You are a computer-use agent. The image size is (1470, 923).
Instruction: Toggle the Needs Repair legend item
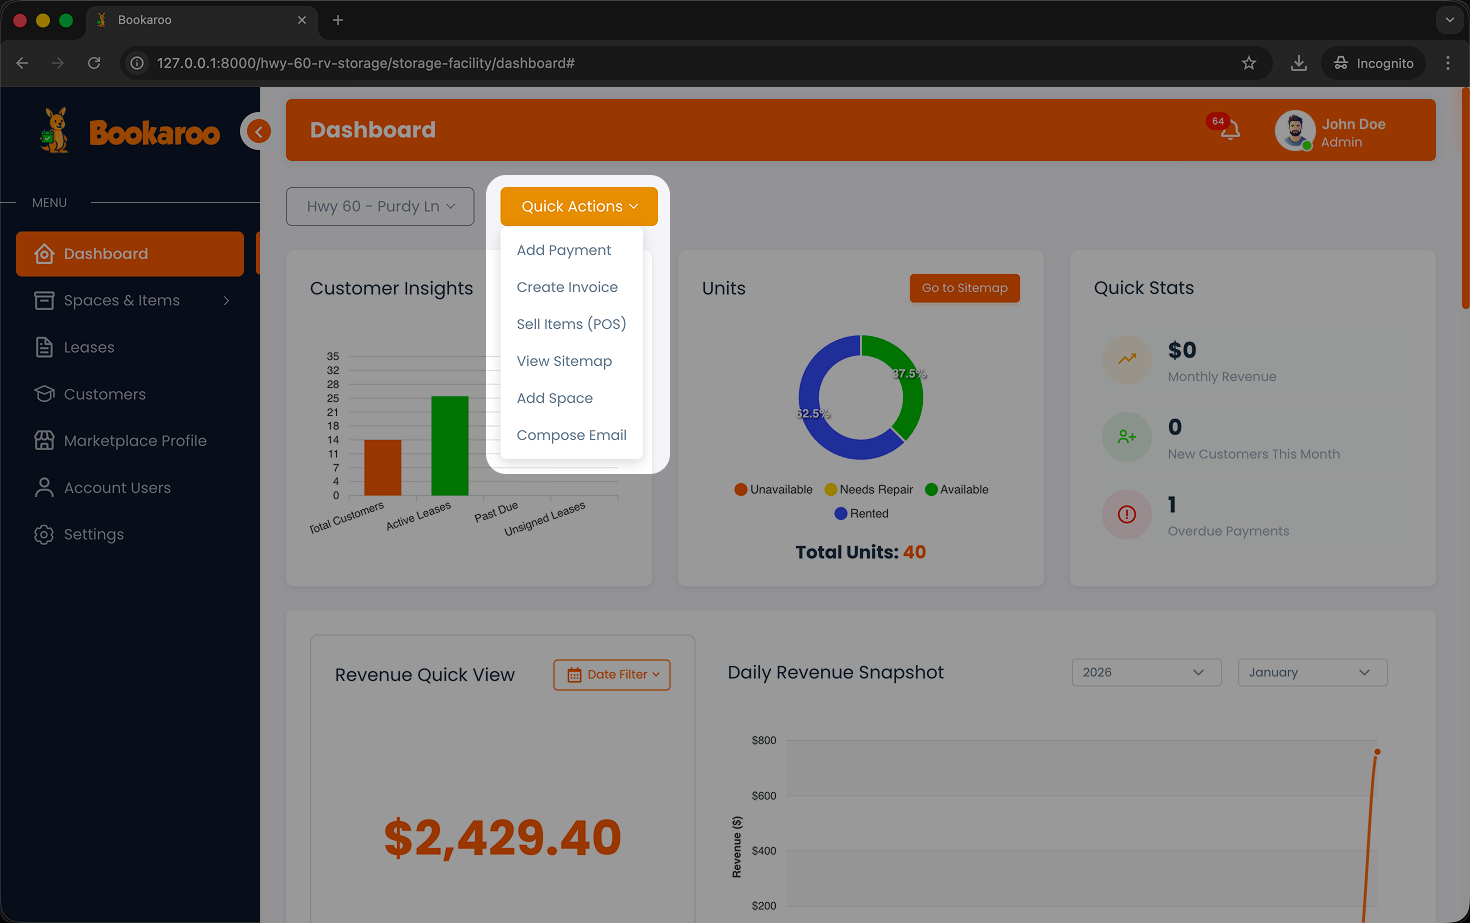[868, 490]
